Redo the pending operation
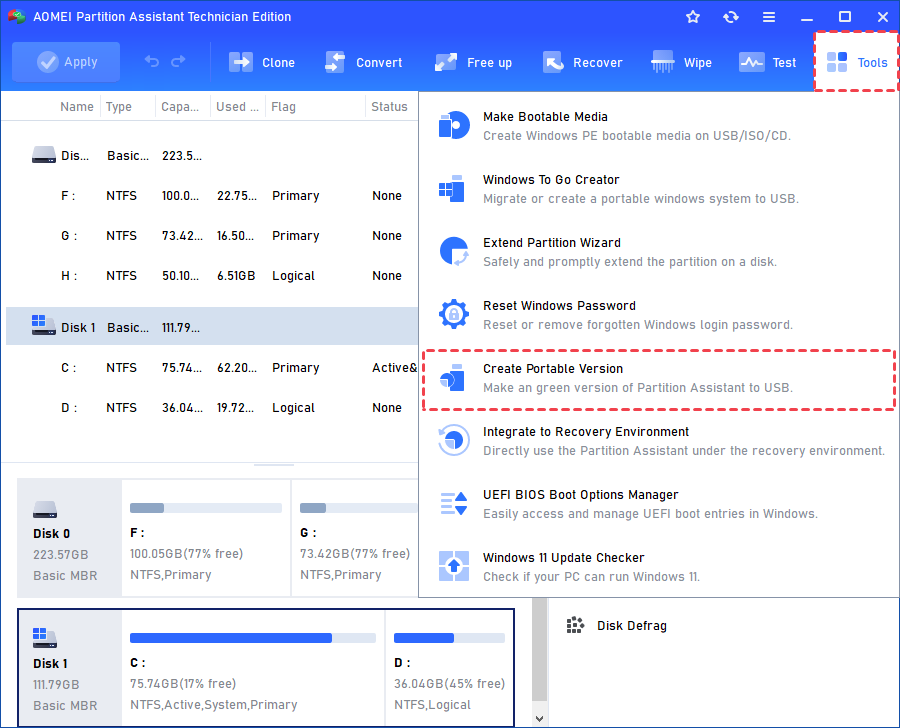 pyautogui.click(x=179, y=61)
